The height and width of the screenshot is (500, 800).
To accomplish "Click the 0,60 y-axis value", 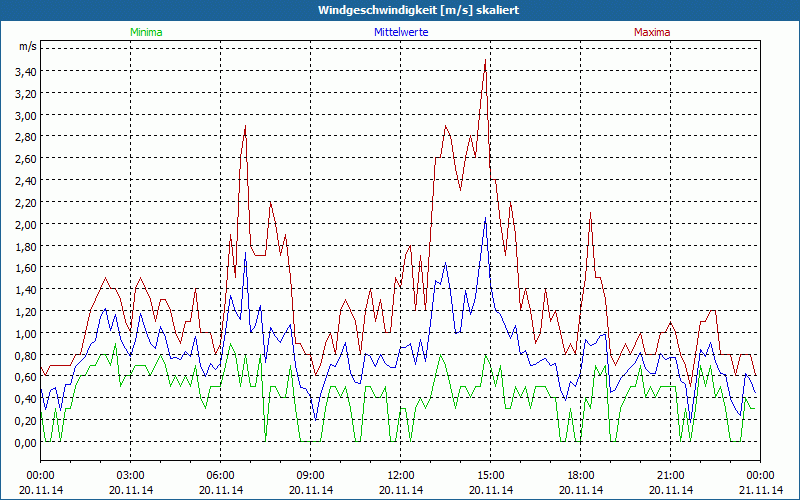I will (26, 377).
